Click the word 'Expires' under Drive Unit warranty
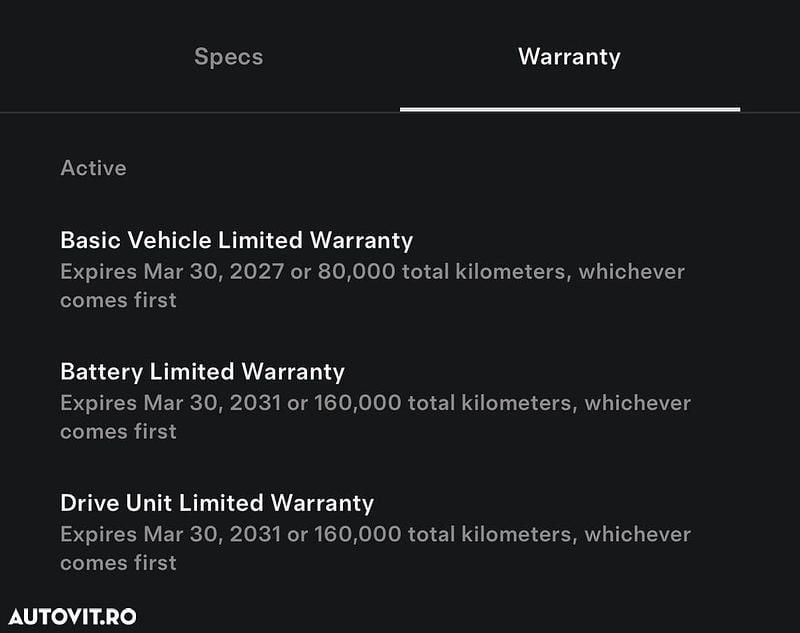This screenshot has height=633, width=800. click(x=97, y=534)
